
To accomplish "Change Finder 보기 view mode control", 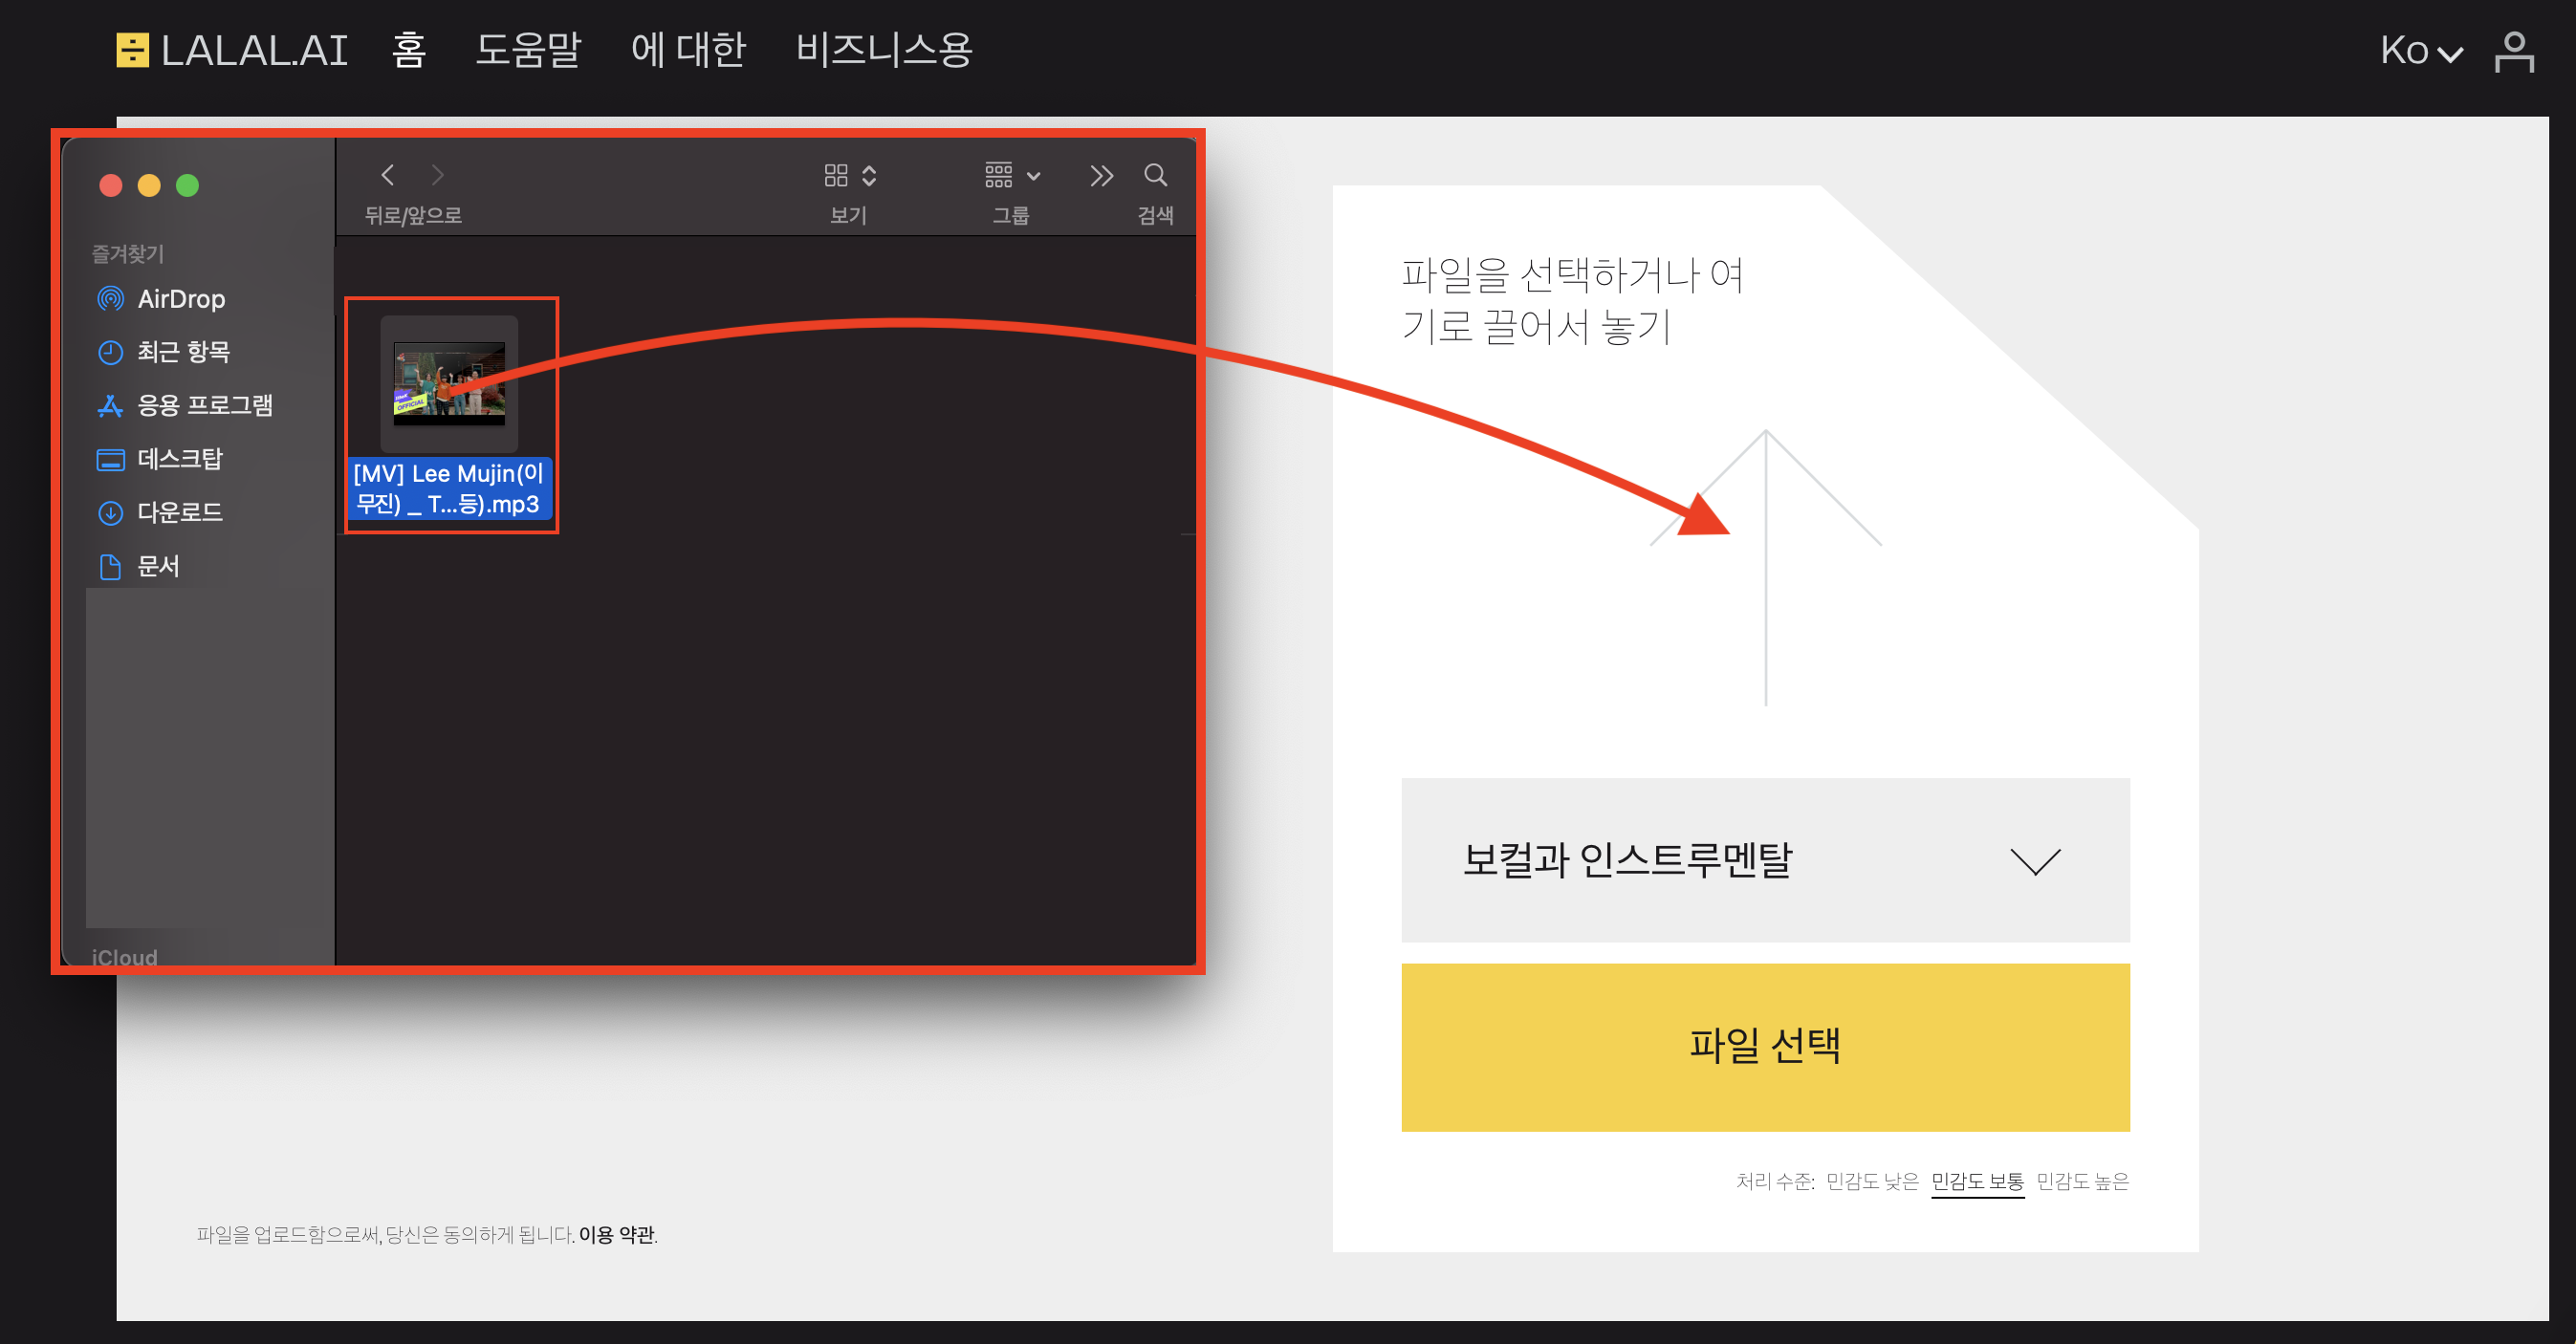I will (x=849, y=176).
